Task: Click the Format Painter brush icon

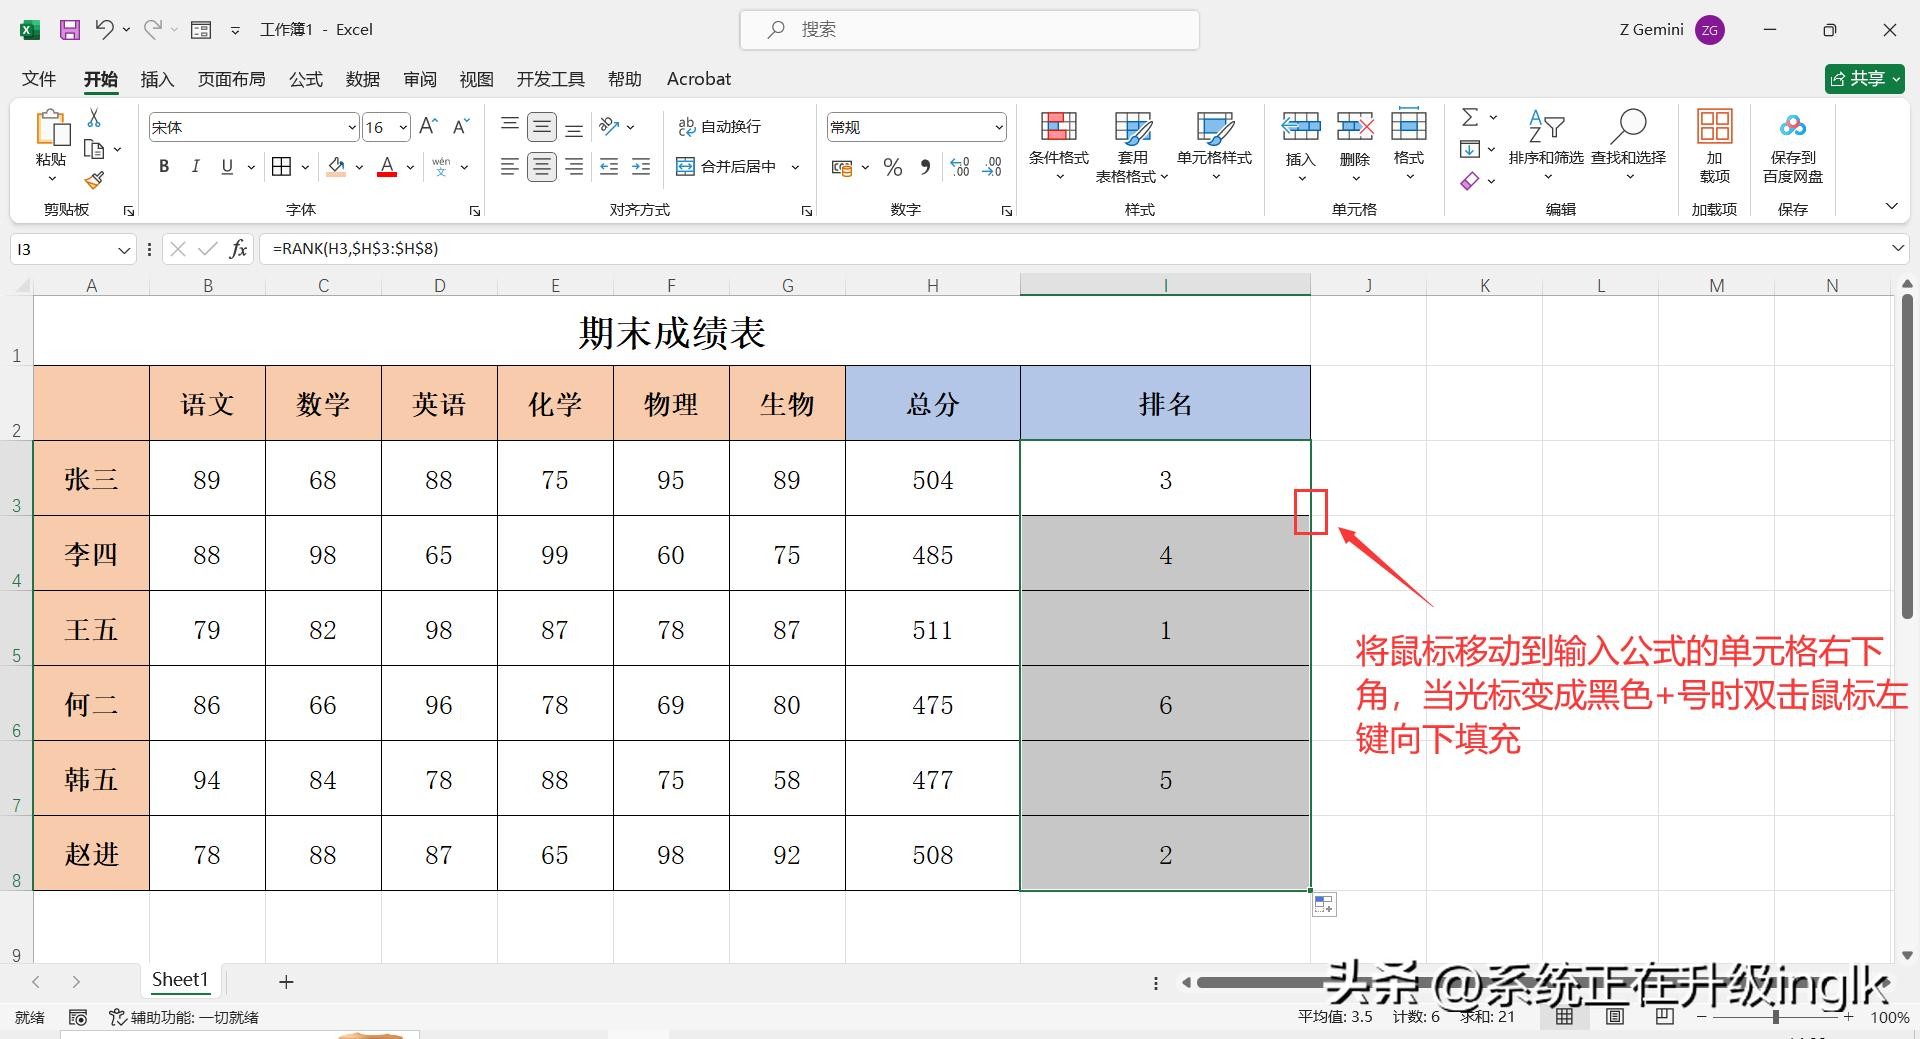Action: click(x=94, y=180)
